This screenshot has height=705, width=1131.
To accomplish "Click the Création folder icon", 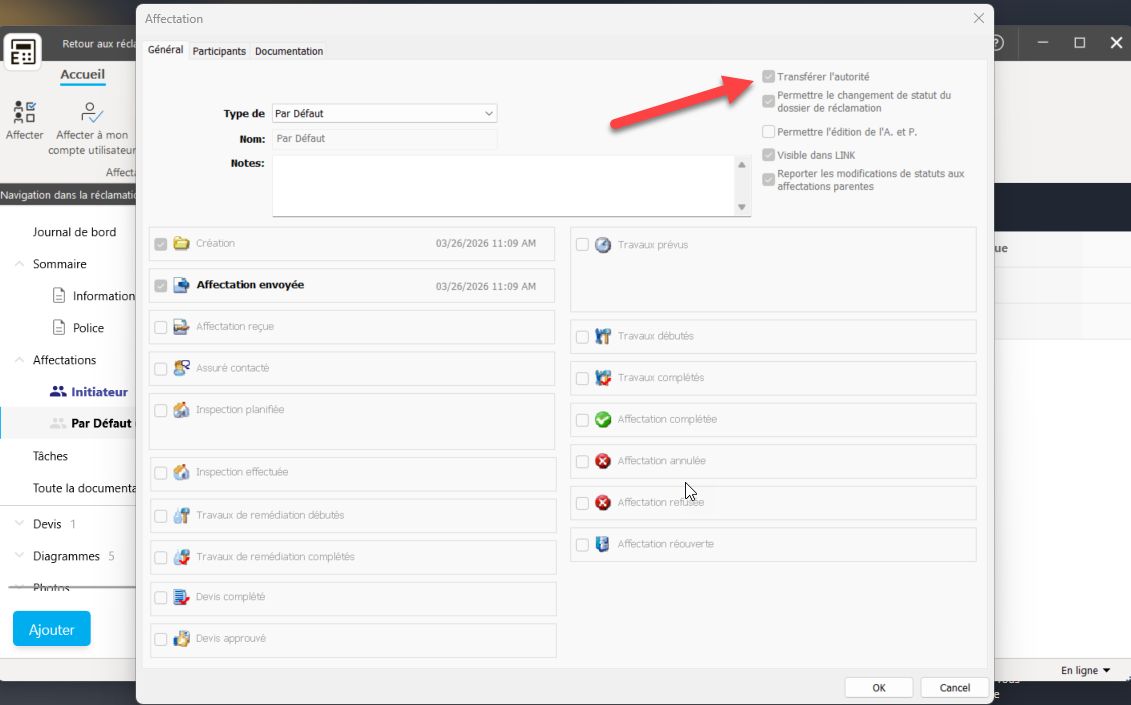I will pos(181,244).
